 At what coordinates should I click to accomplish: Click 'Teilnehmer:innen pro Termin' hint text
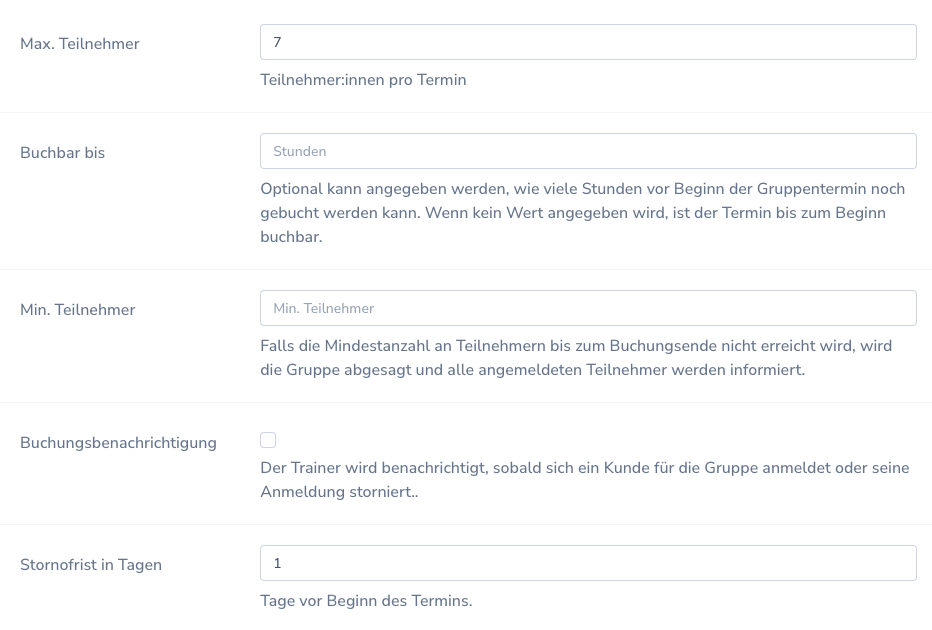pyautogui.click(x=363, y=80)
